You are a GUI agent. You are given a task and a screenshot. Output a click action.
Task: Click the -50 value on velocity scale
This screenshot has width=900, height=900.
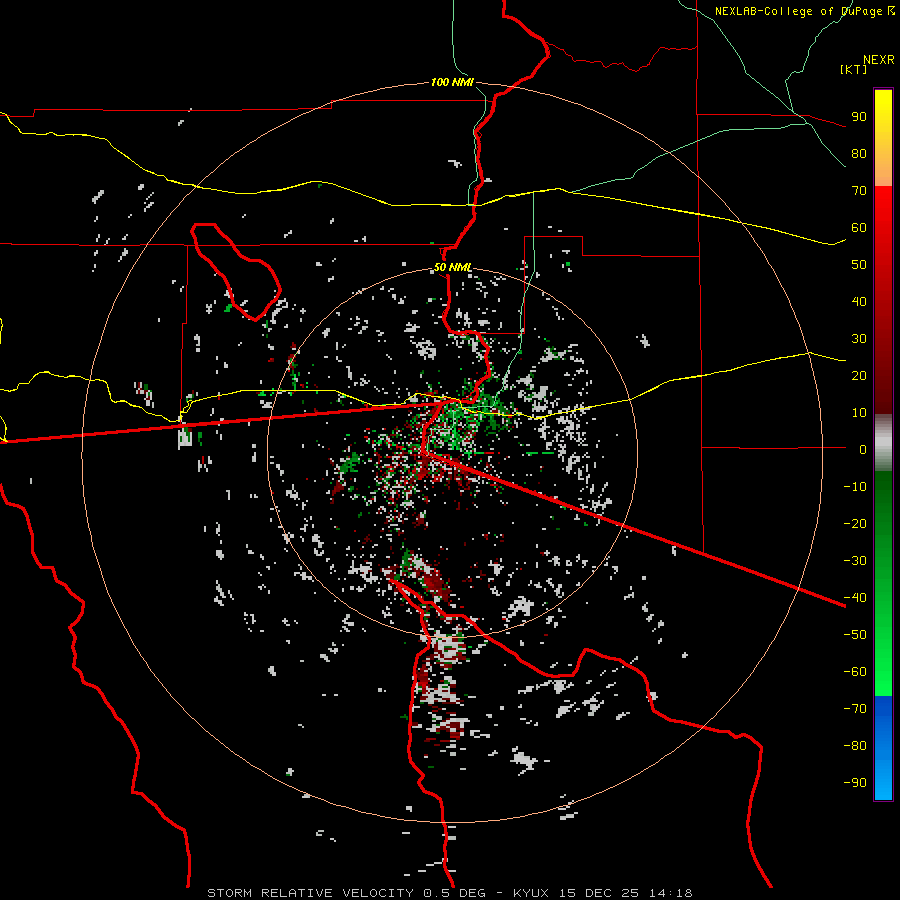click(x=855, y=634)
